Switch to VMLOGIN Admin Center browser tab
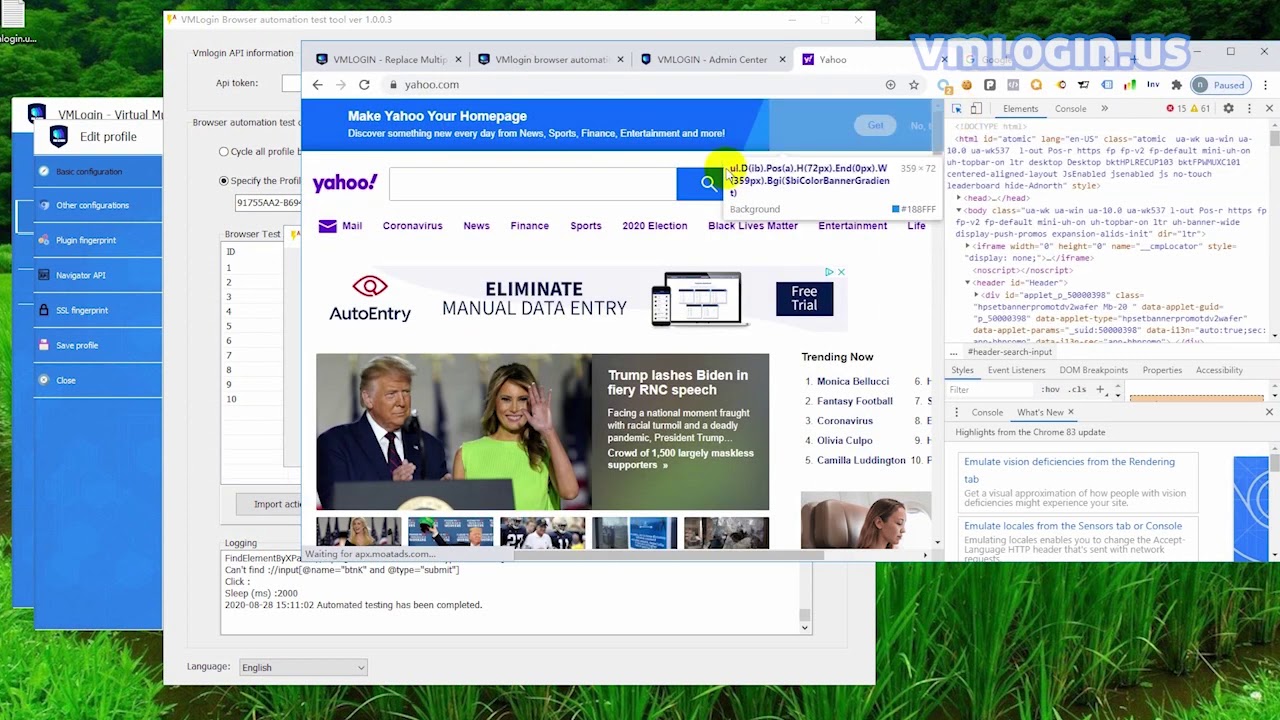 [x=712, y=60]
